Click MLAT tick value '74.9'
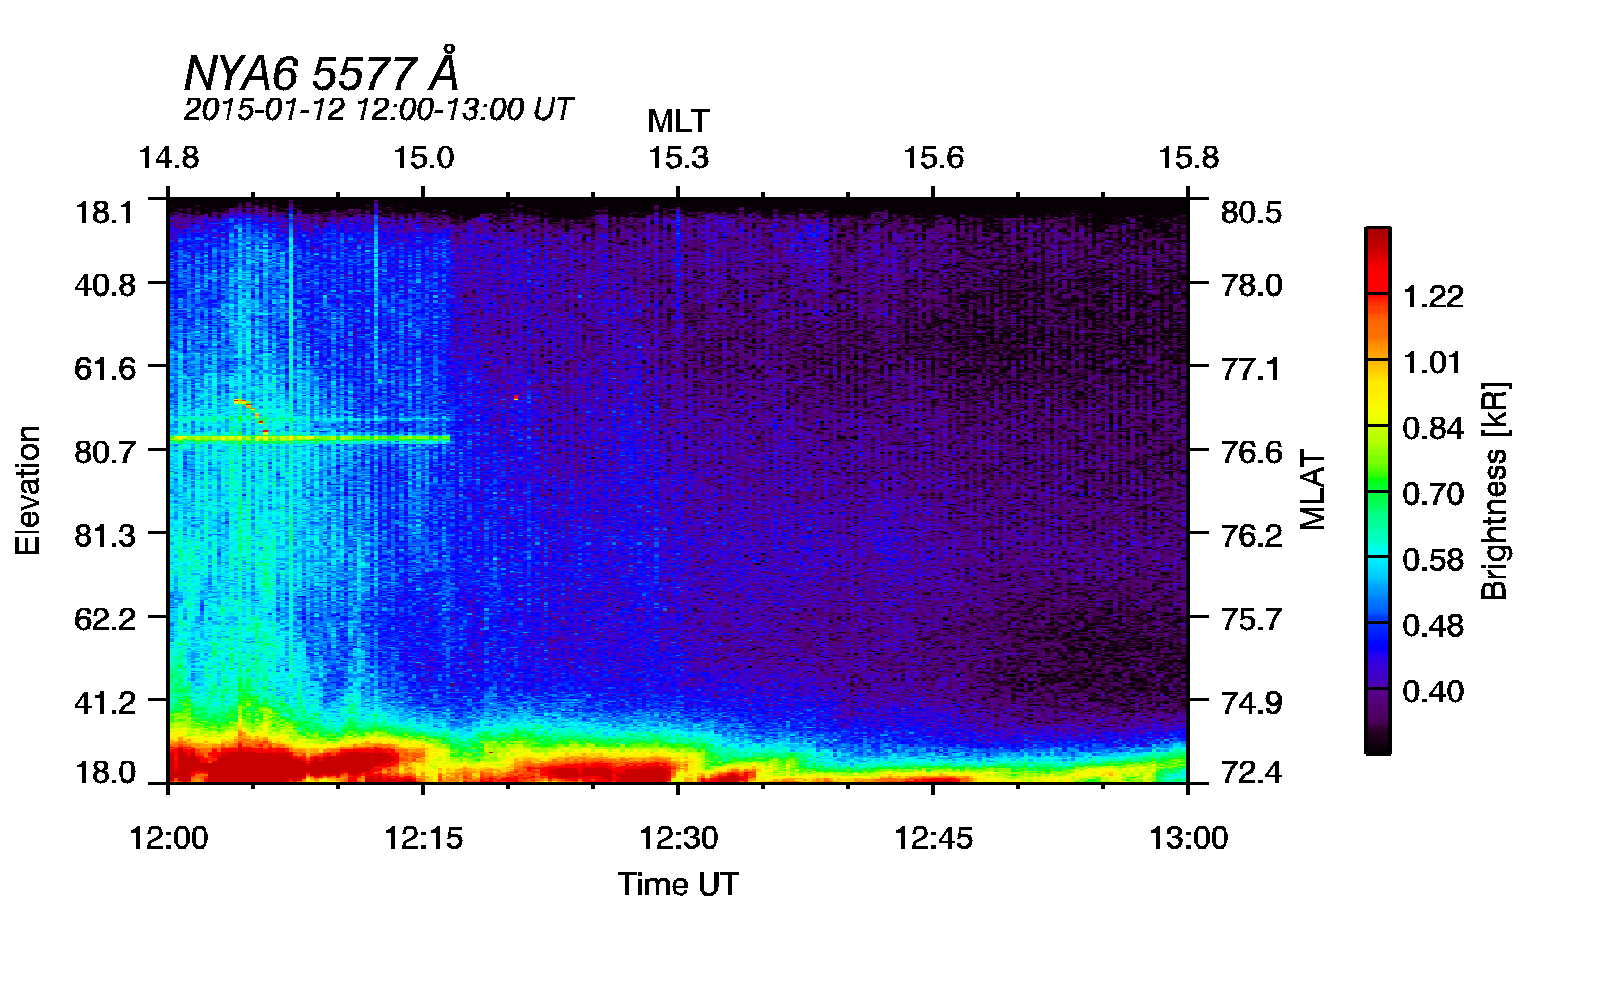This screenshot has width=1600, height=1000. tap(1252, 702)
